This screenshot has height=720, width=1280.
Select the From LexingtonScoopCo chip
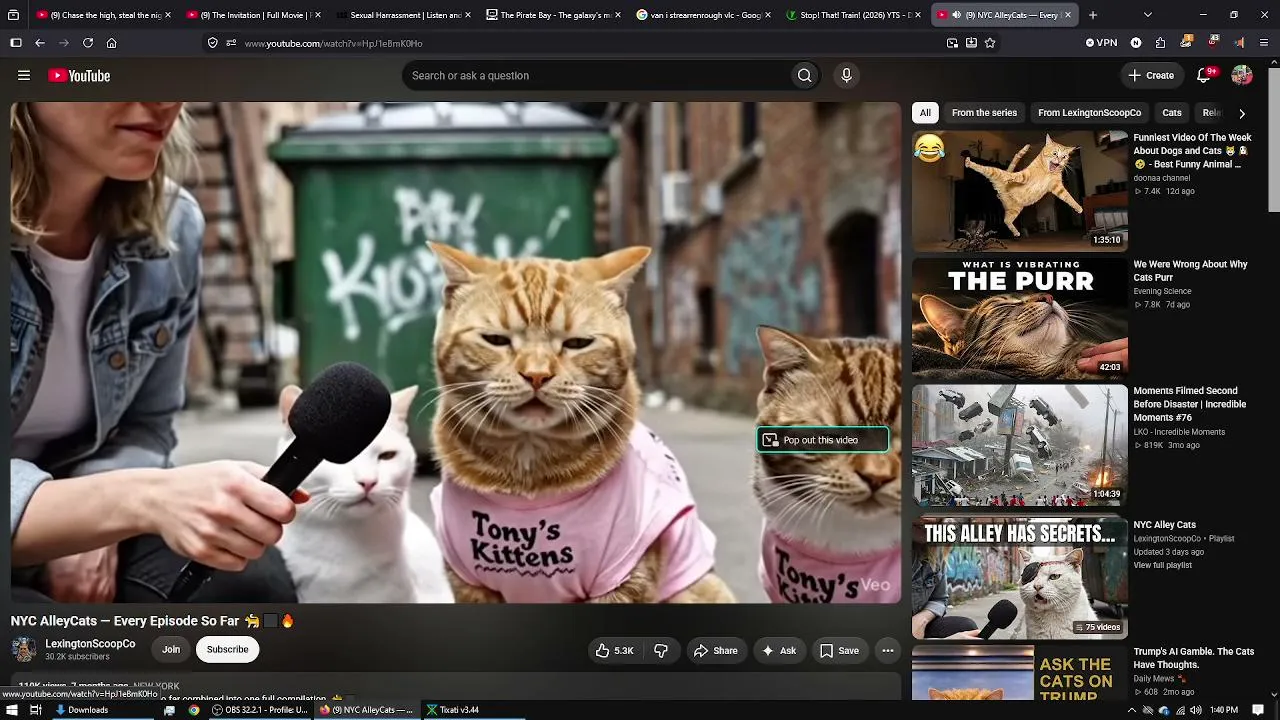point(1089,113)
